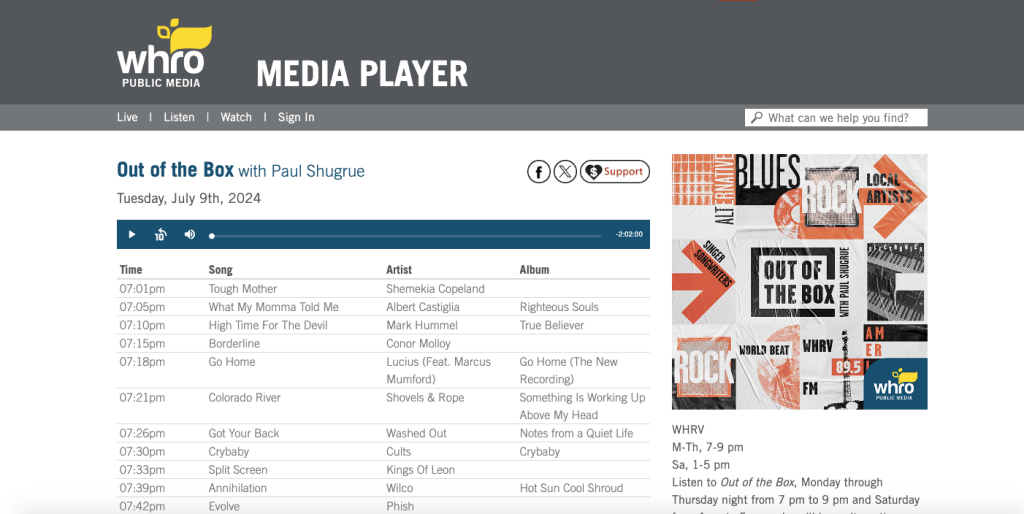This screenshot has width=1024, height=514.
Task: Play the Out of the Box episode
Action: point(132,234)
